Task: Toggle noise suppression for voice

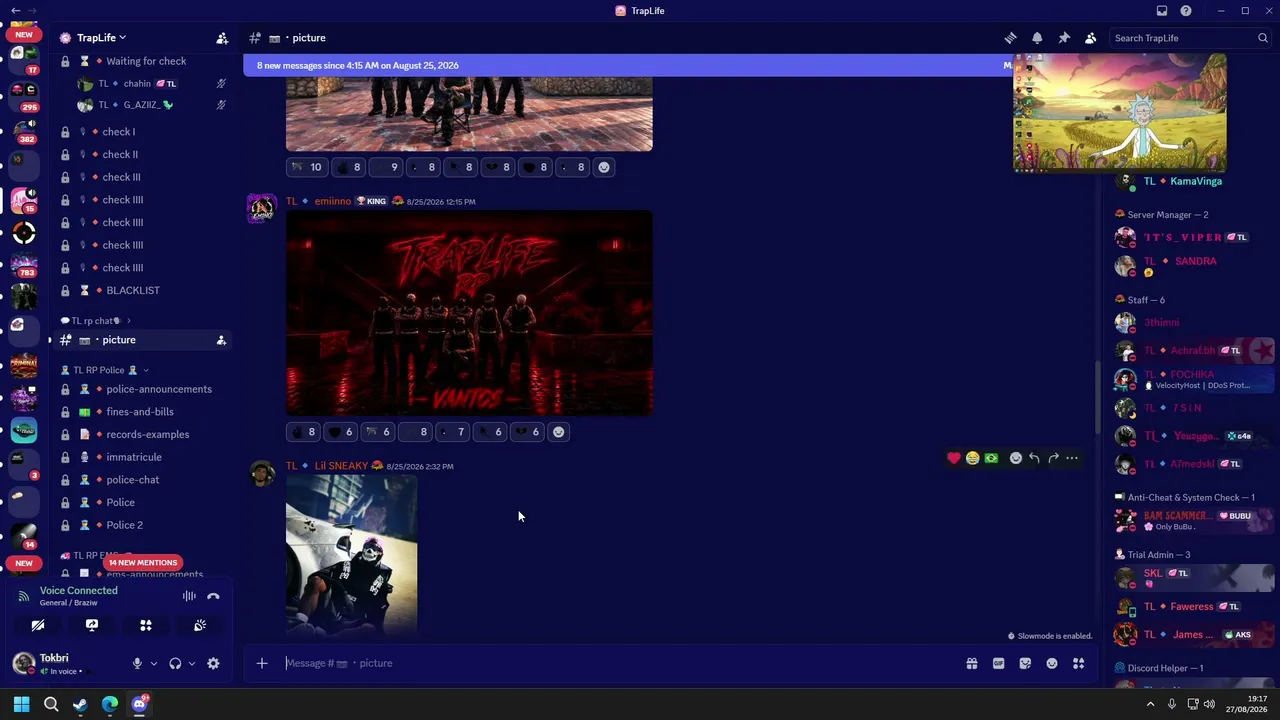Action: point(189,596)
